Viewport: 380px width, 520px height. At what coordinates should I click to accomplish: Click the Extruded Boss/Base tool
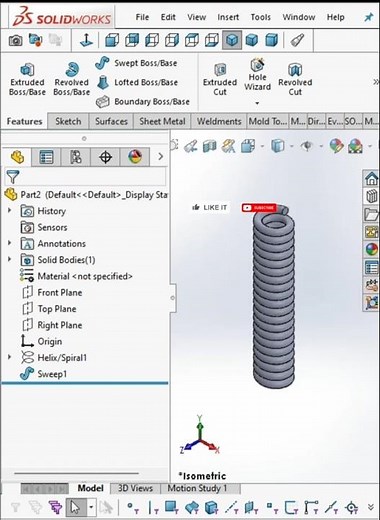27,79
